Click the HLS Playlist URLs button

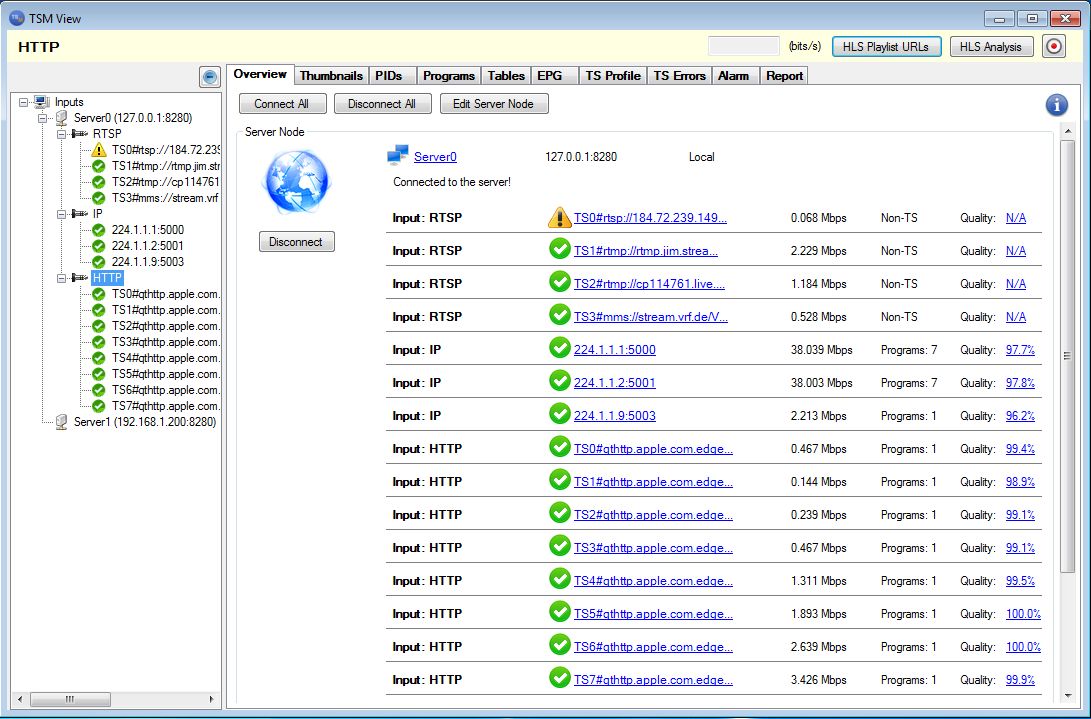point(886,47)
